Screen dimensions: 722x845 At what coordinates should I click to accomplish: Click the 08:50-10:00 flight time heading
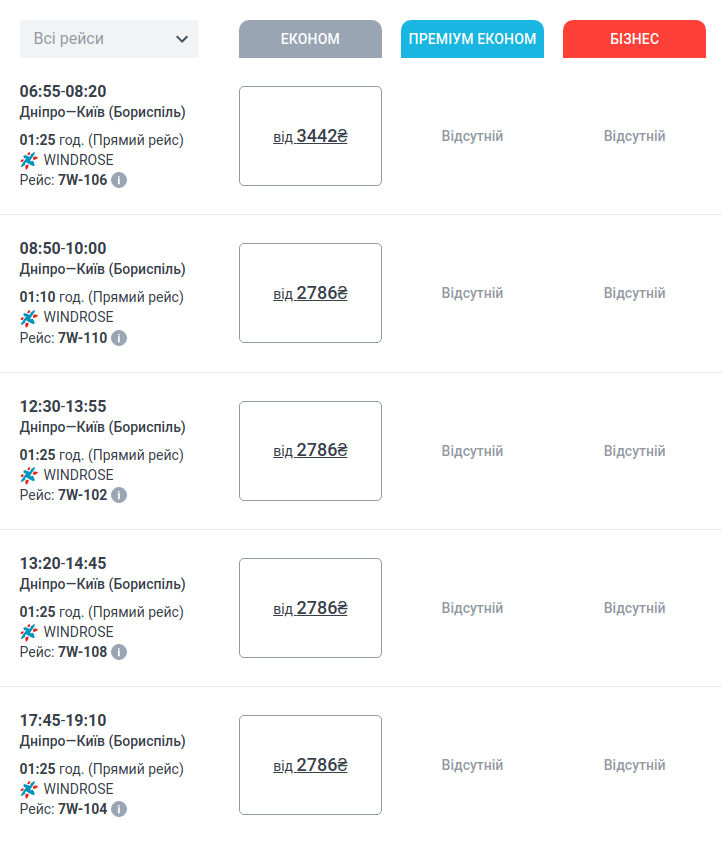tap(63, 248)
